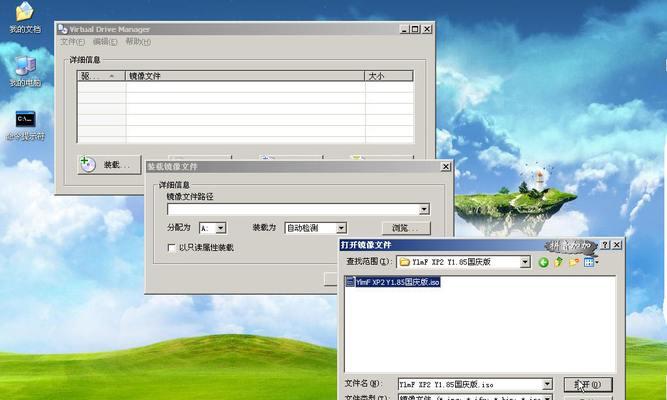The height and width of the screenshot is (400, 667).
Task: Click the help question mark button in file dialog
Action: pos(605,245)
